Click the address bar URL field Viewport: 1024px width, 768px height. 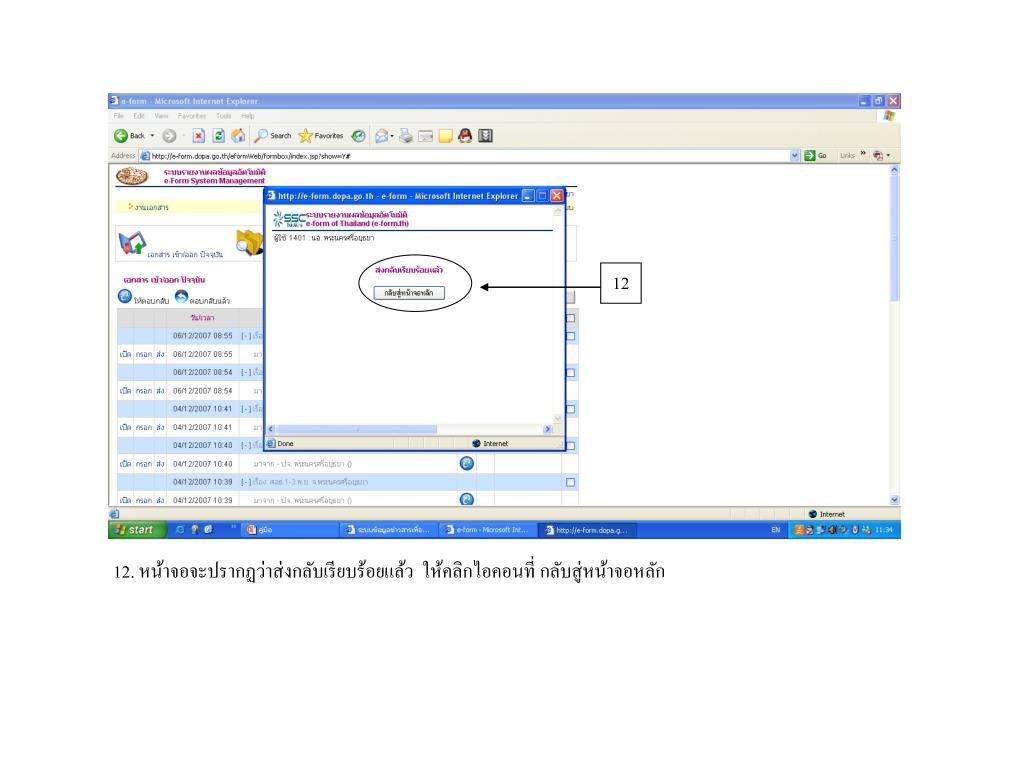(465, 156)
